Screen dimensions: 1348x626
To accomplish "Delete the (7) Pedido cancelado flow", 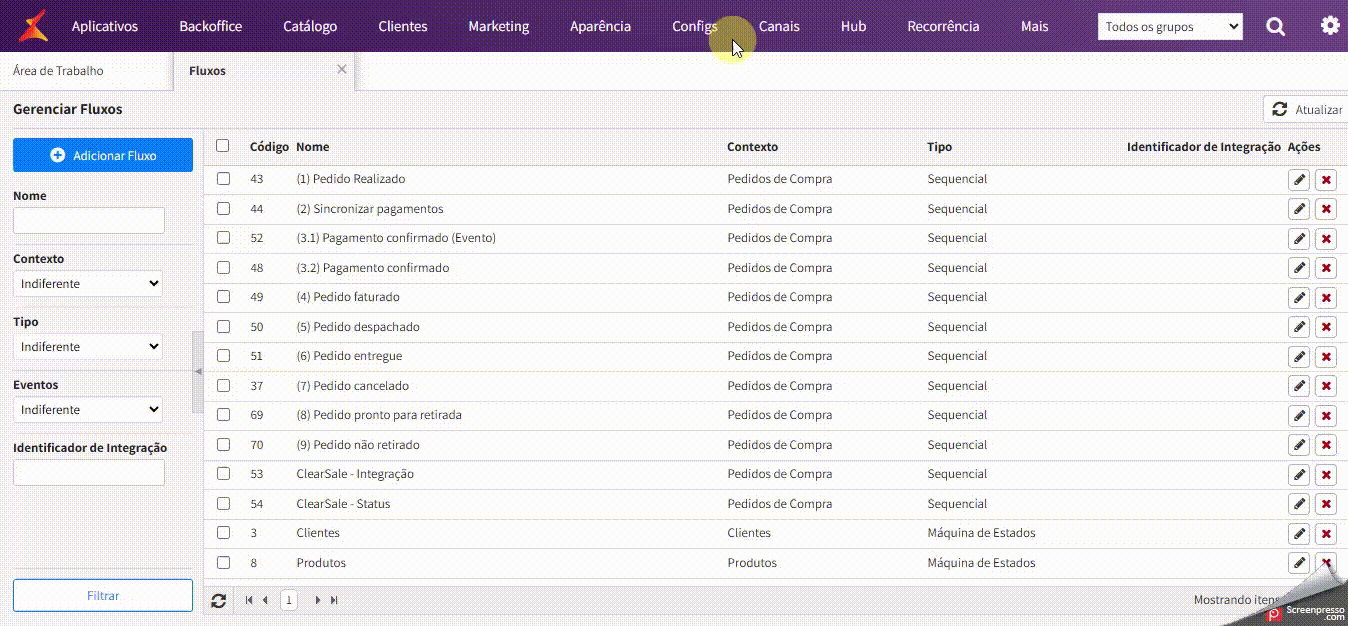I will point(1326,386).
